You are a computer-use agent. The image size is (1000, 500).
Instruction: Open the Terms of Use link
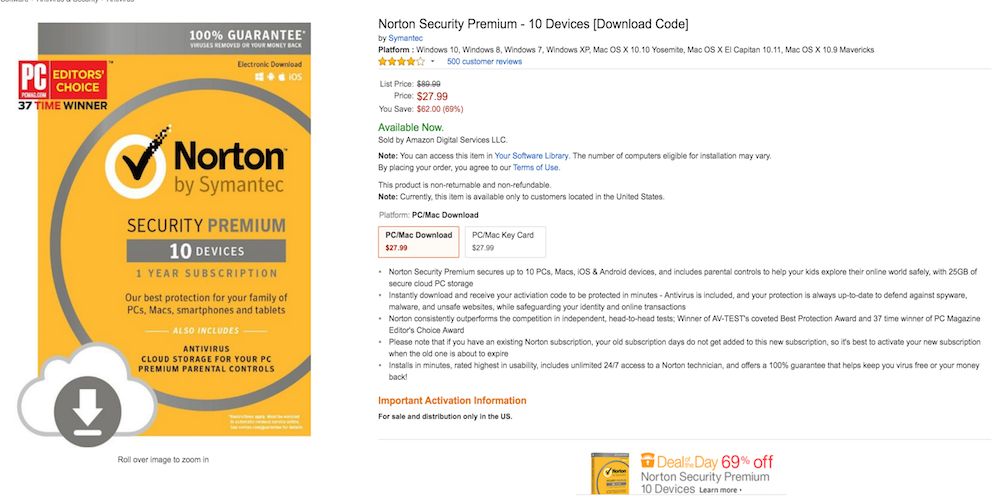click(x=536, y=168)
